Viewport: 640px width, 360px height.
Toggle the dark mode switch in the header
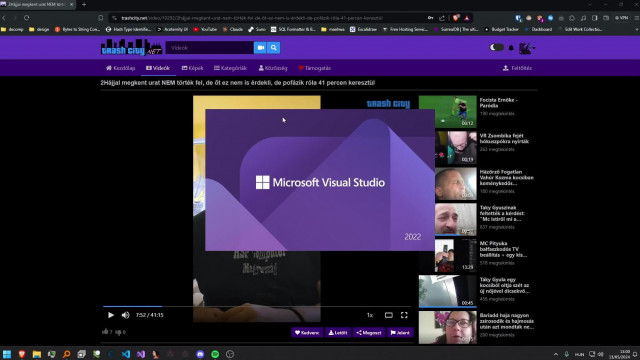click(x=497, y=47)
